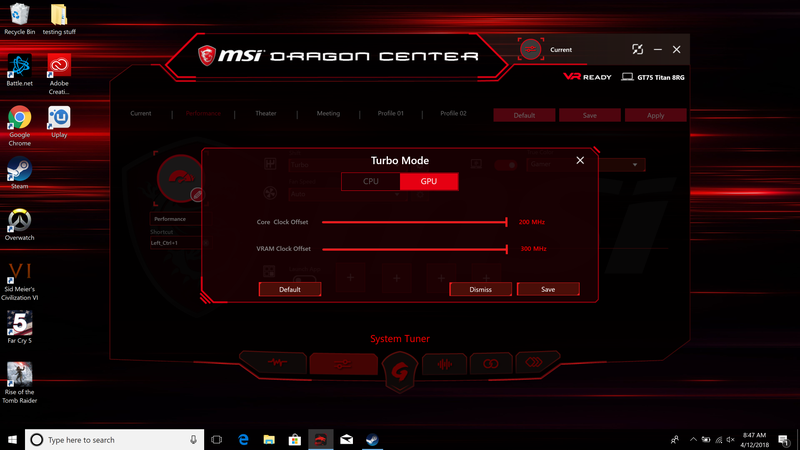The width and height of the screenshot is (800, 450).
Task: Click the pencil edit badge on profile icon
Action: (x=197, y=194)
